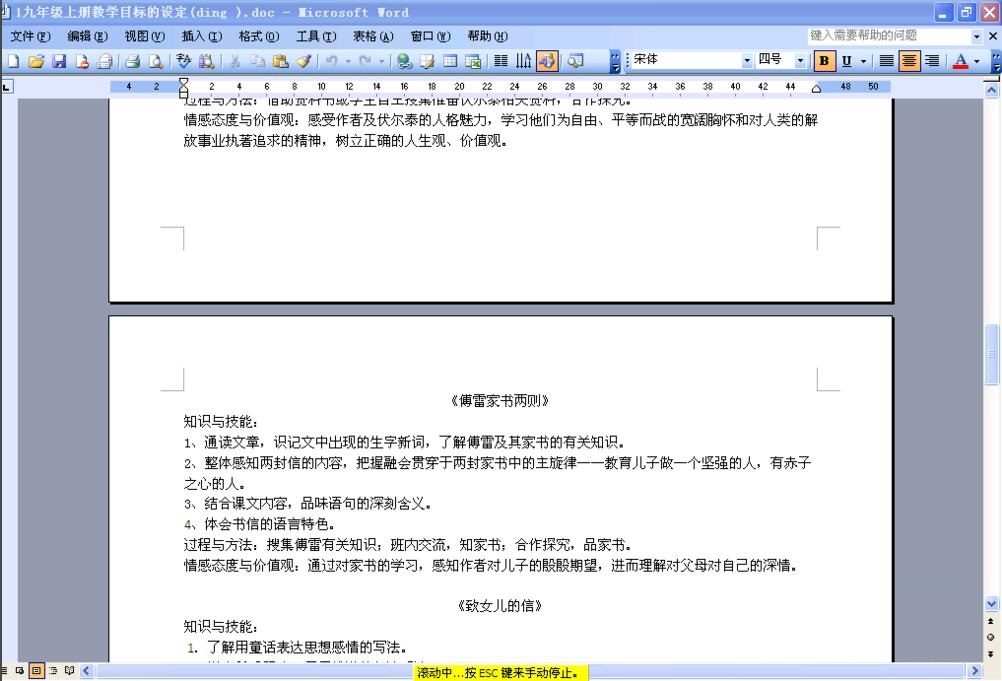The width and height of the screenshot is (1002, 681).
Task: Switch to Reading Layout view
Action: pos(70,671)
